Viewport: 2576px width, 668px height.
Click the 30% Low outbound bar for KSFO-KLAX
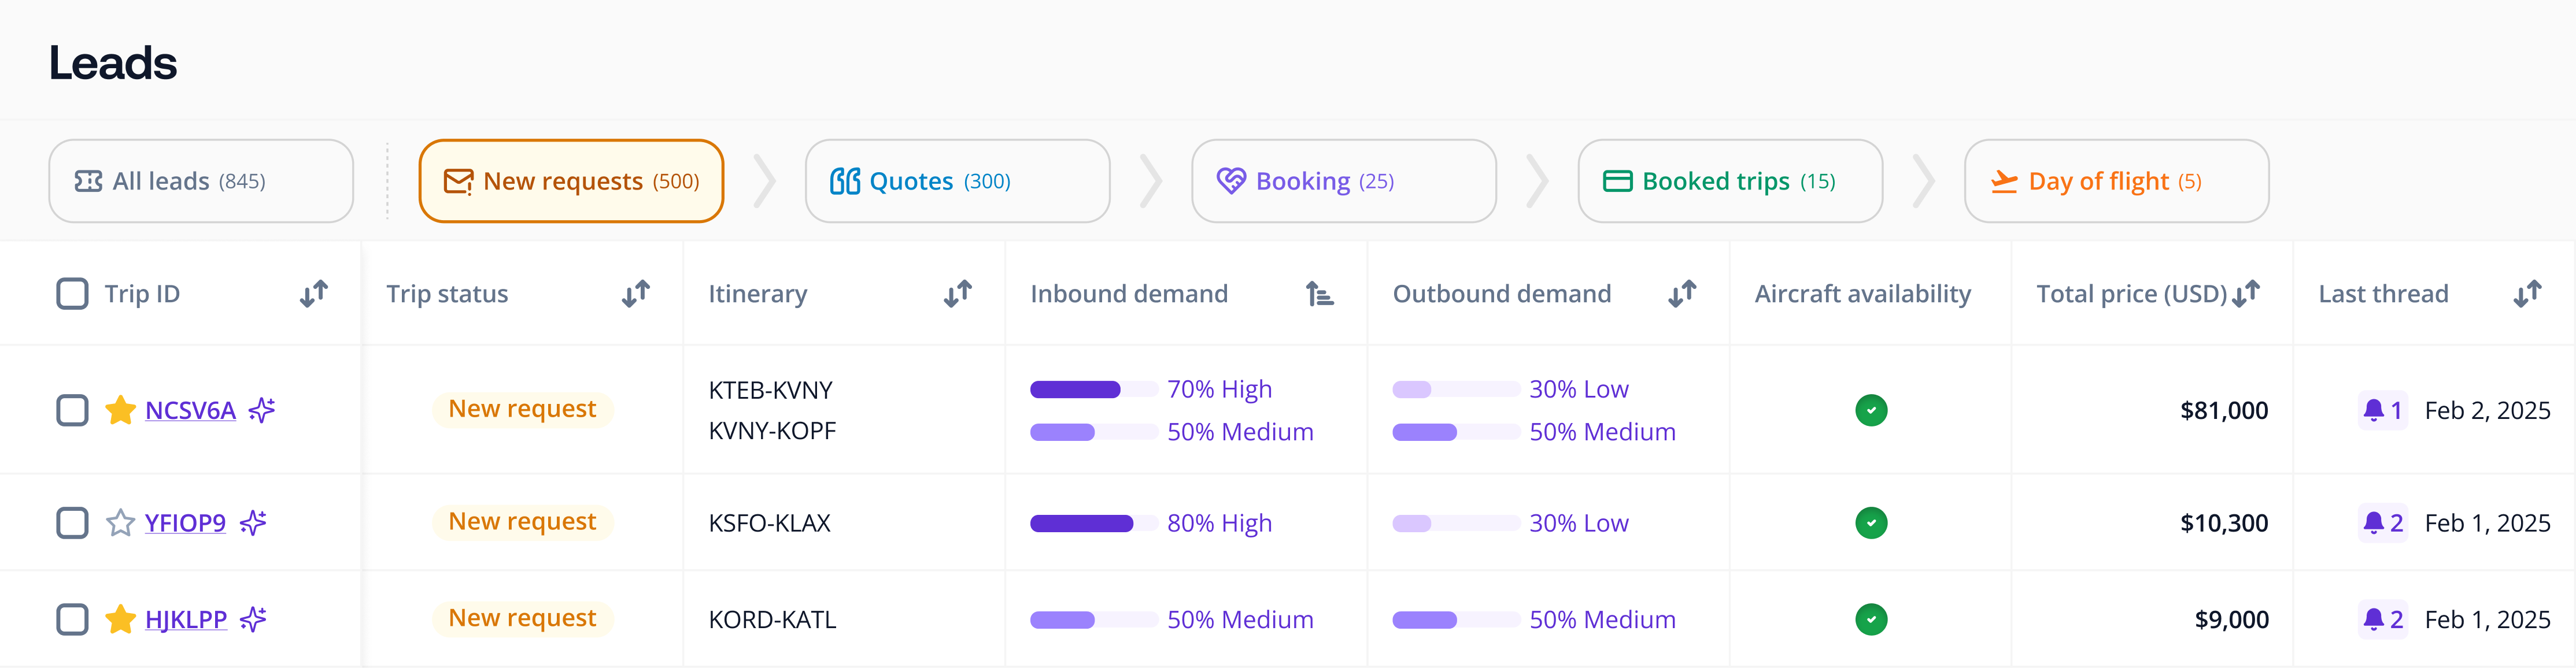(x=1456, y=523)
